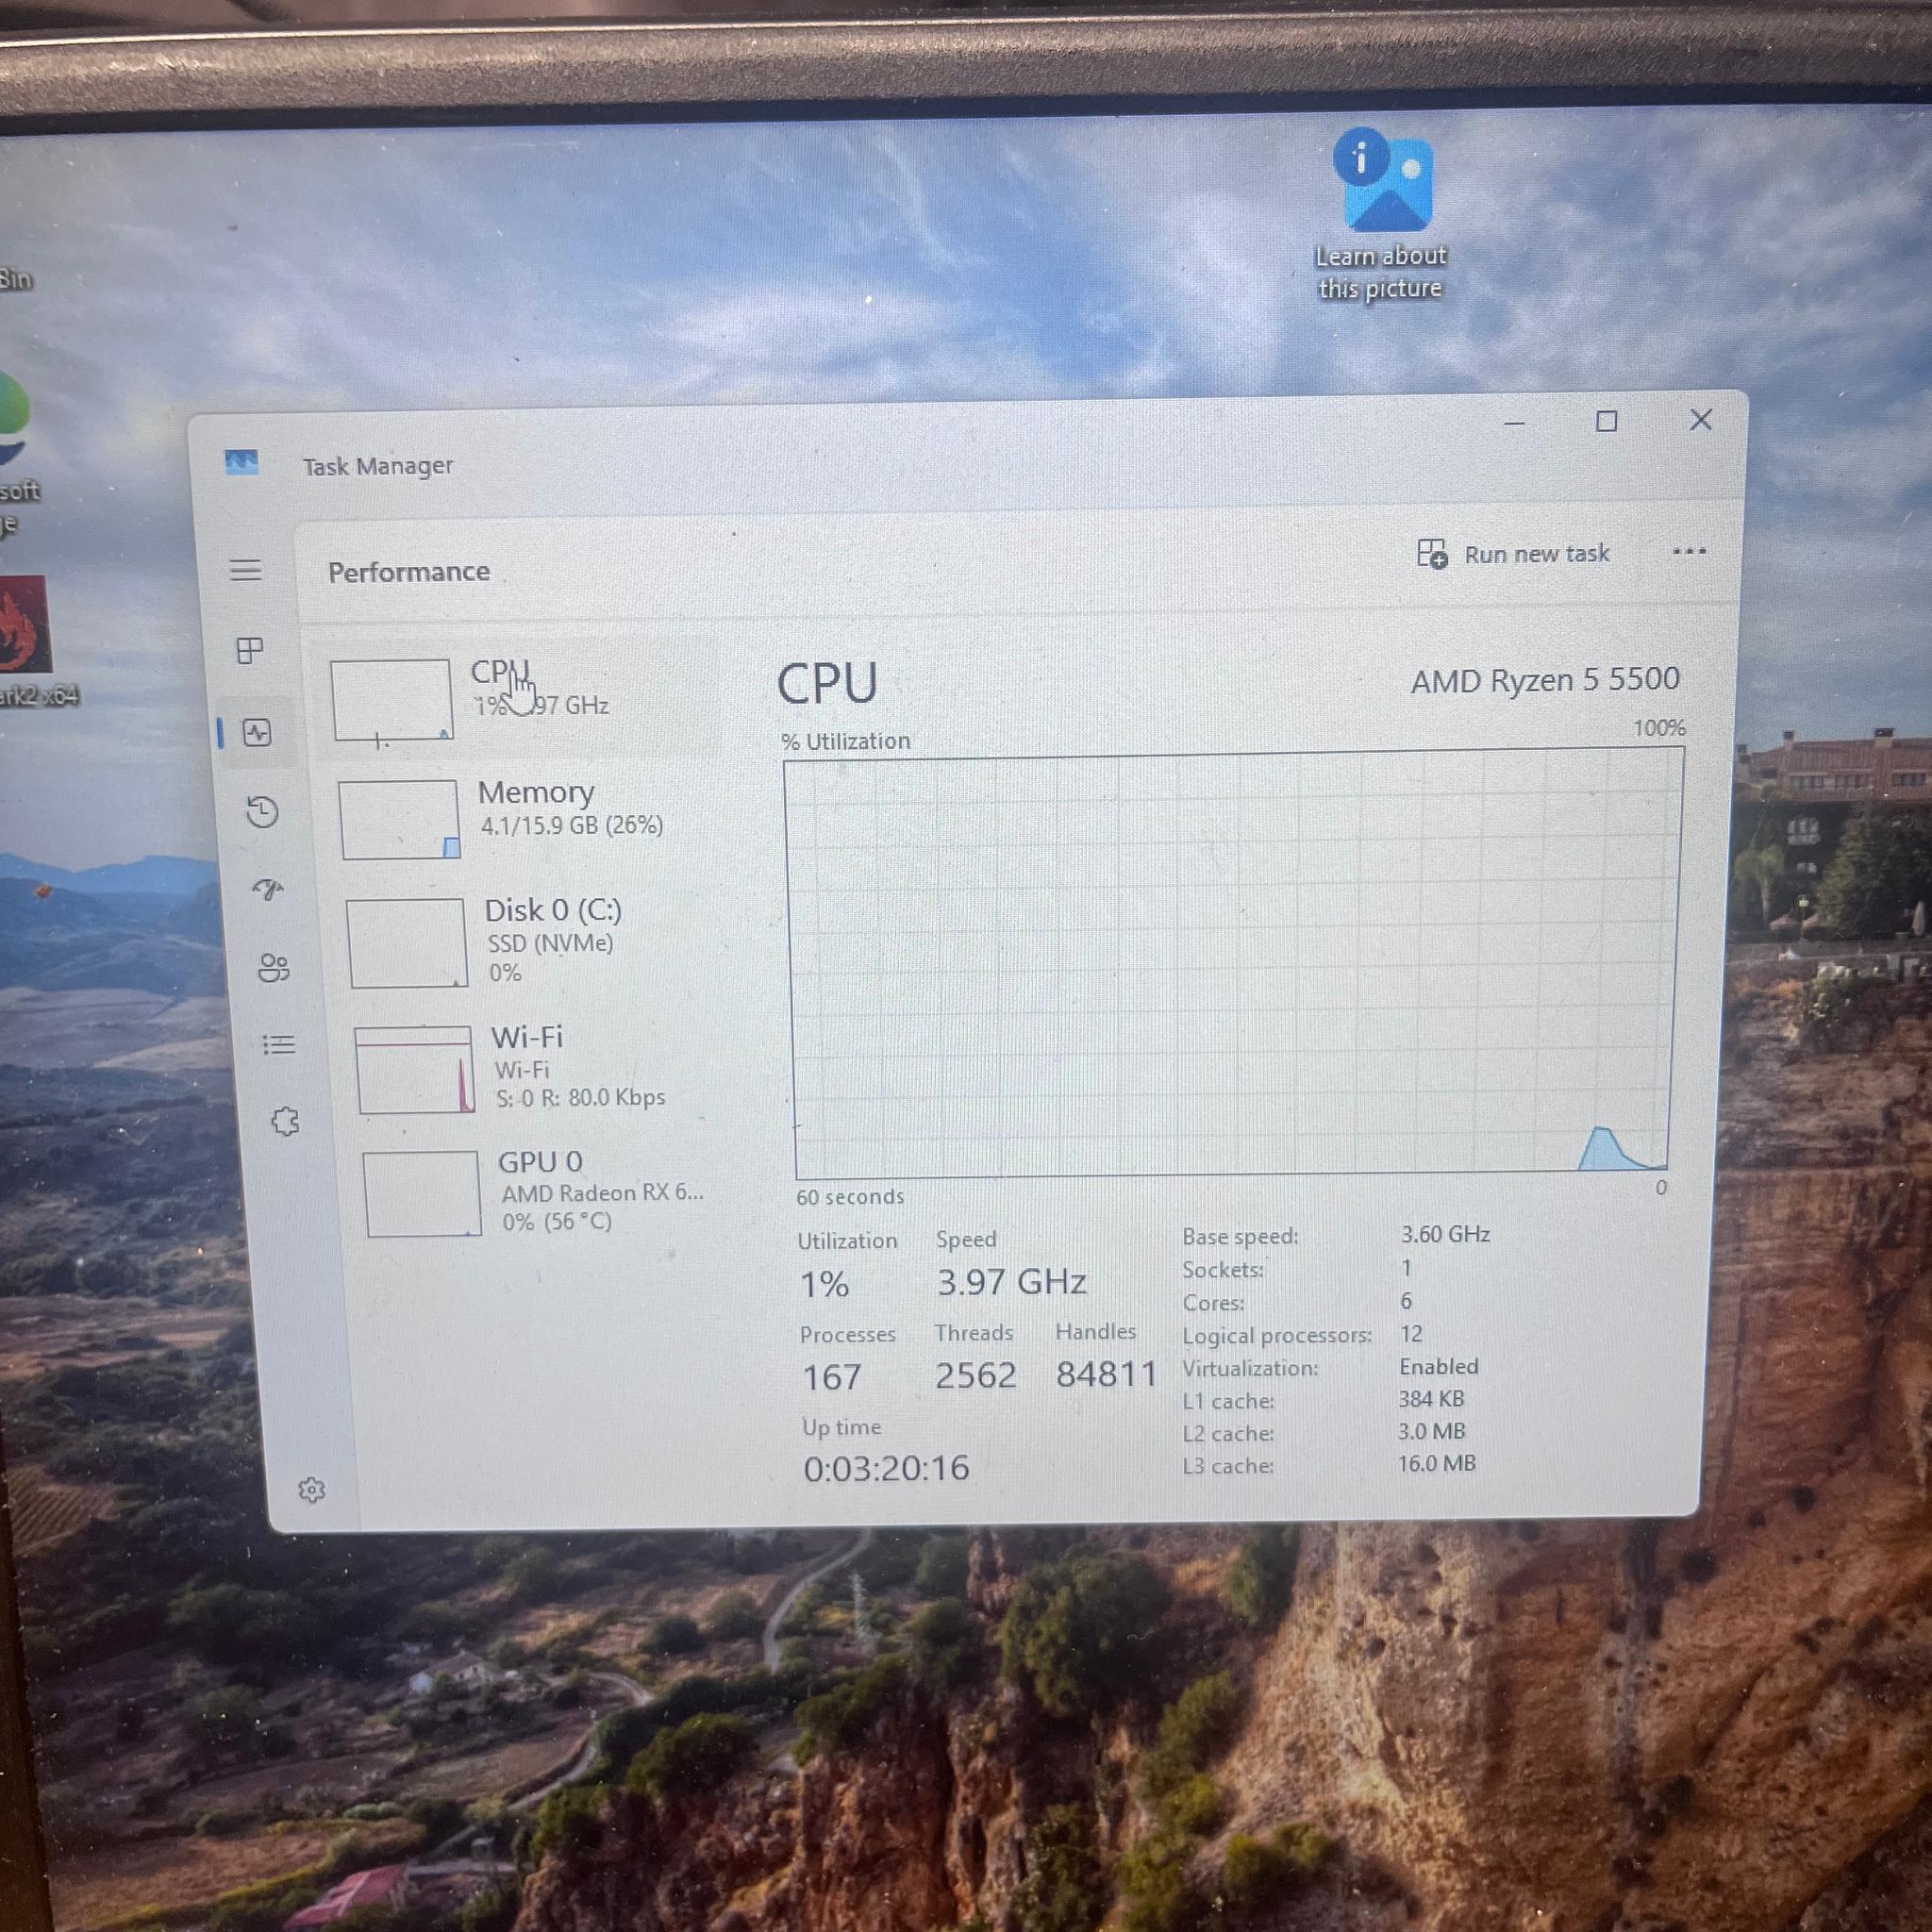
Task: Click the Memory mini graph thumbnail
Action: click(399, 819)
